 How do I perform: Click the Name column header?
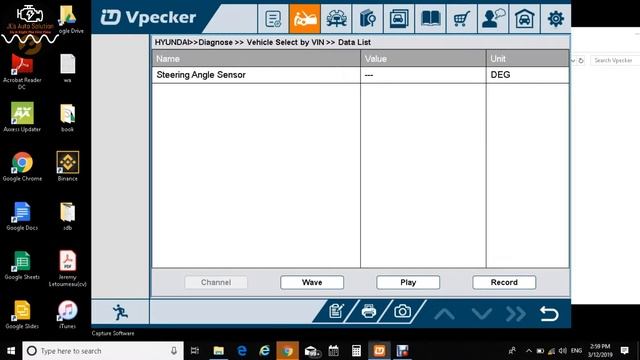(x=256, y=59)
